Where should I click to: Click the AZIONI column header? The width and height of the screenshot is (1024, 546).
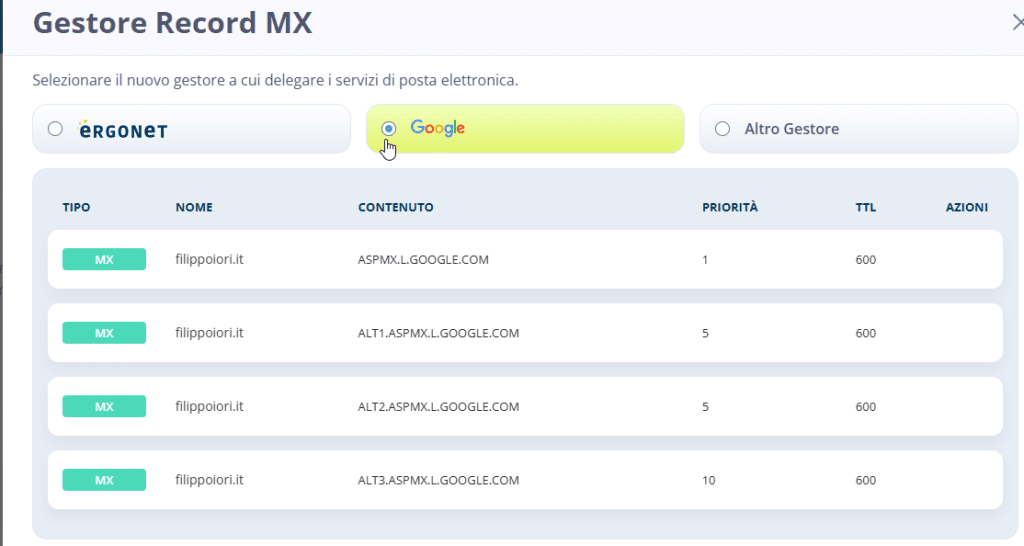967,207
